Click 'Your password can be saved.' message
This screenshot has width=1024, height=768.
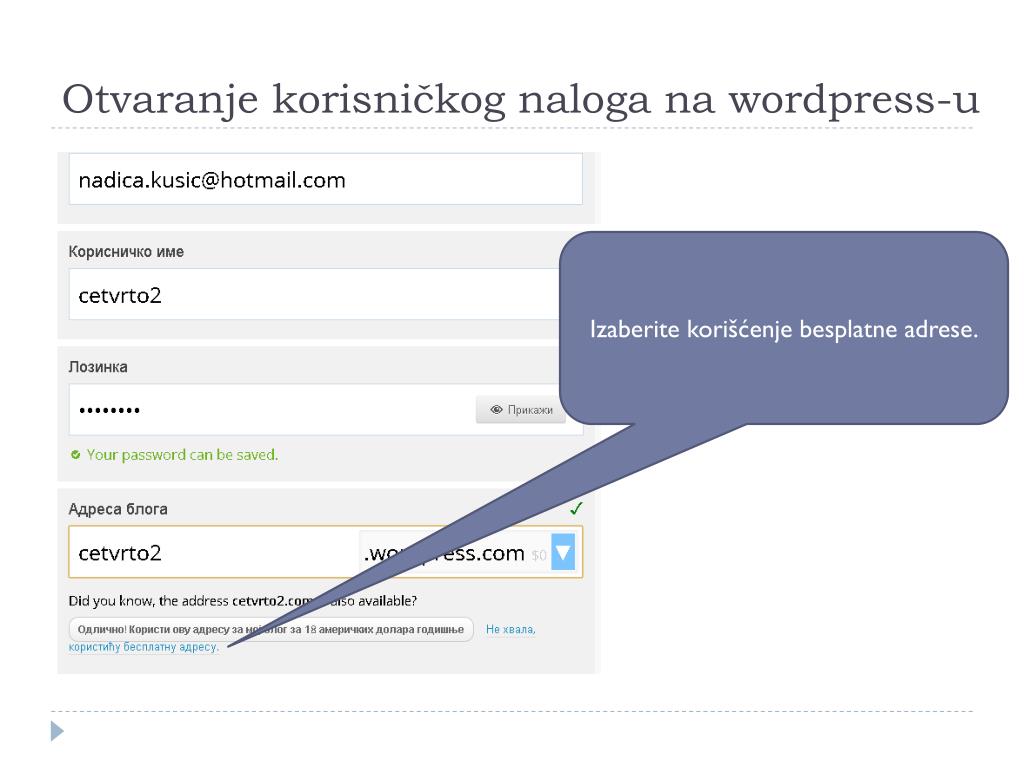182,455
